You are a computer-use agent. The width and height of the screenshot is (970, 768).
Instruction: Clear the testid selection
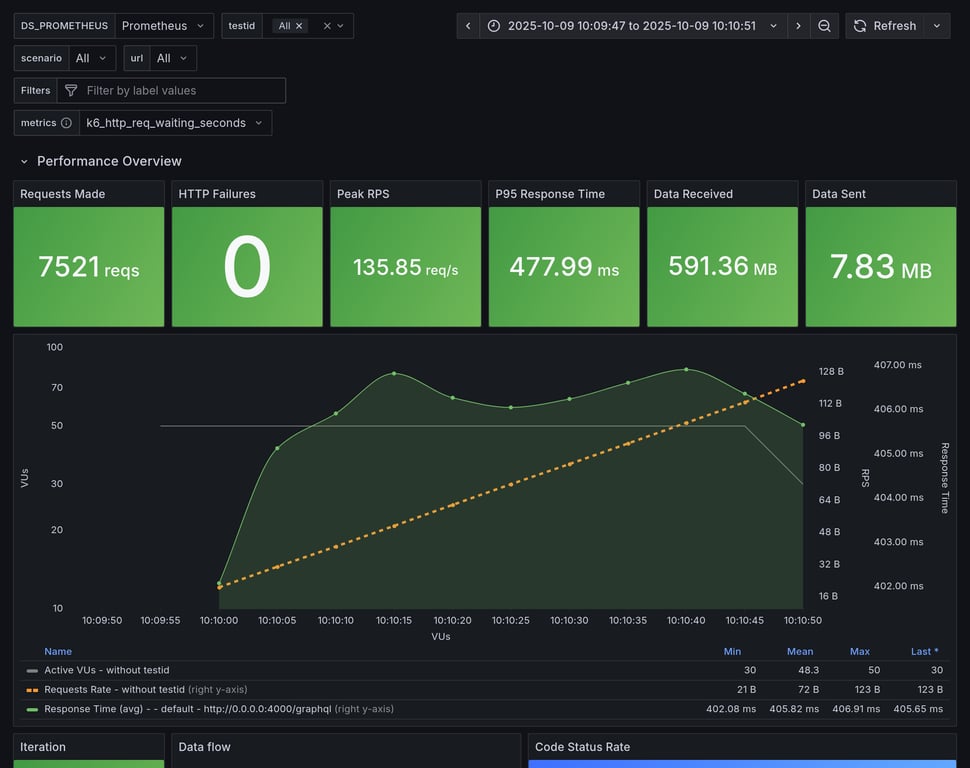point(325,26)
